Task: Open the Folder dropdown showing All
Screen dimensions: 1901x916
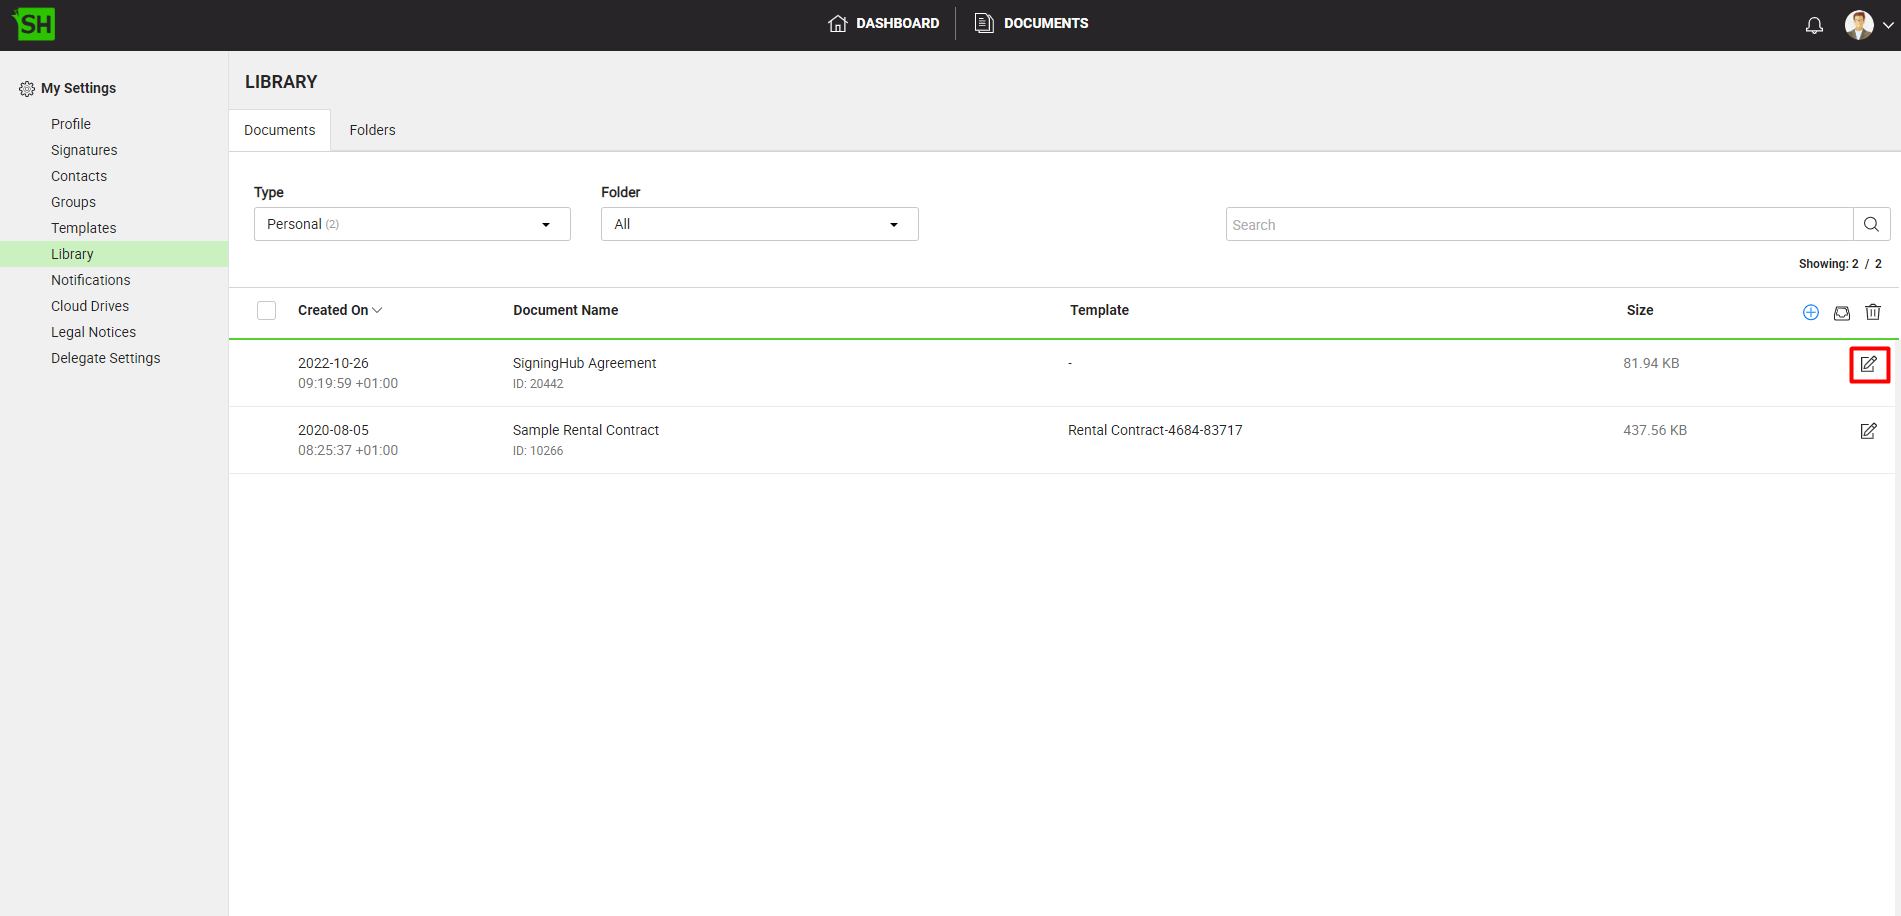Action: coord(759,224)
